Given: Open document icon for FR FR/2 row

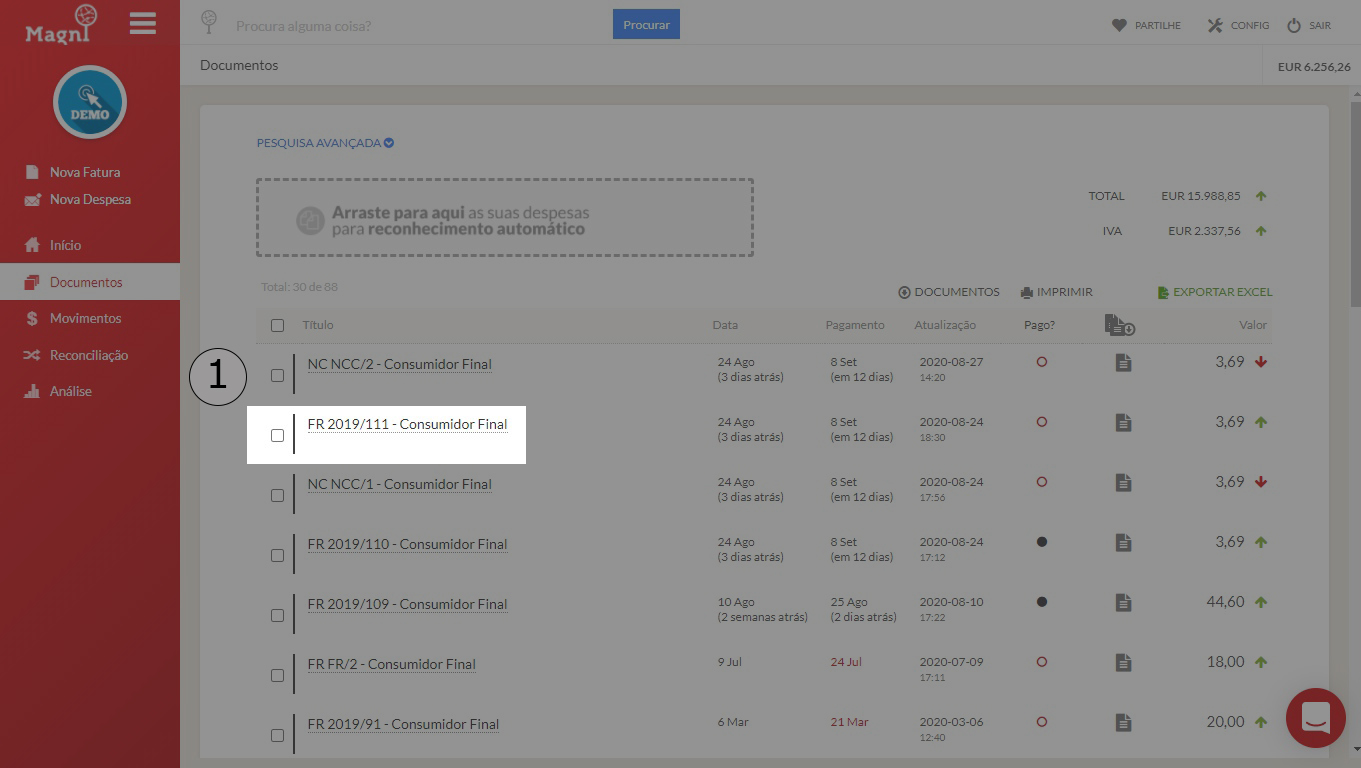Looking at the screenshot, I should (1123, 663).
